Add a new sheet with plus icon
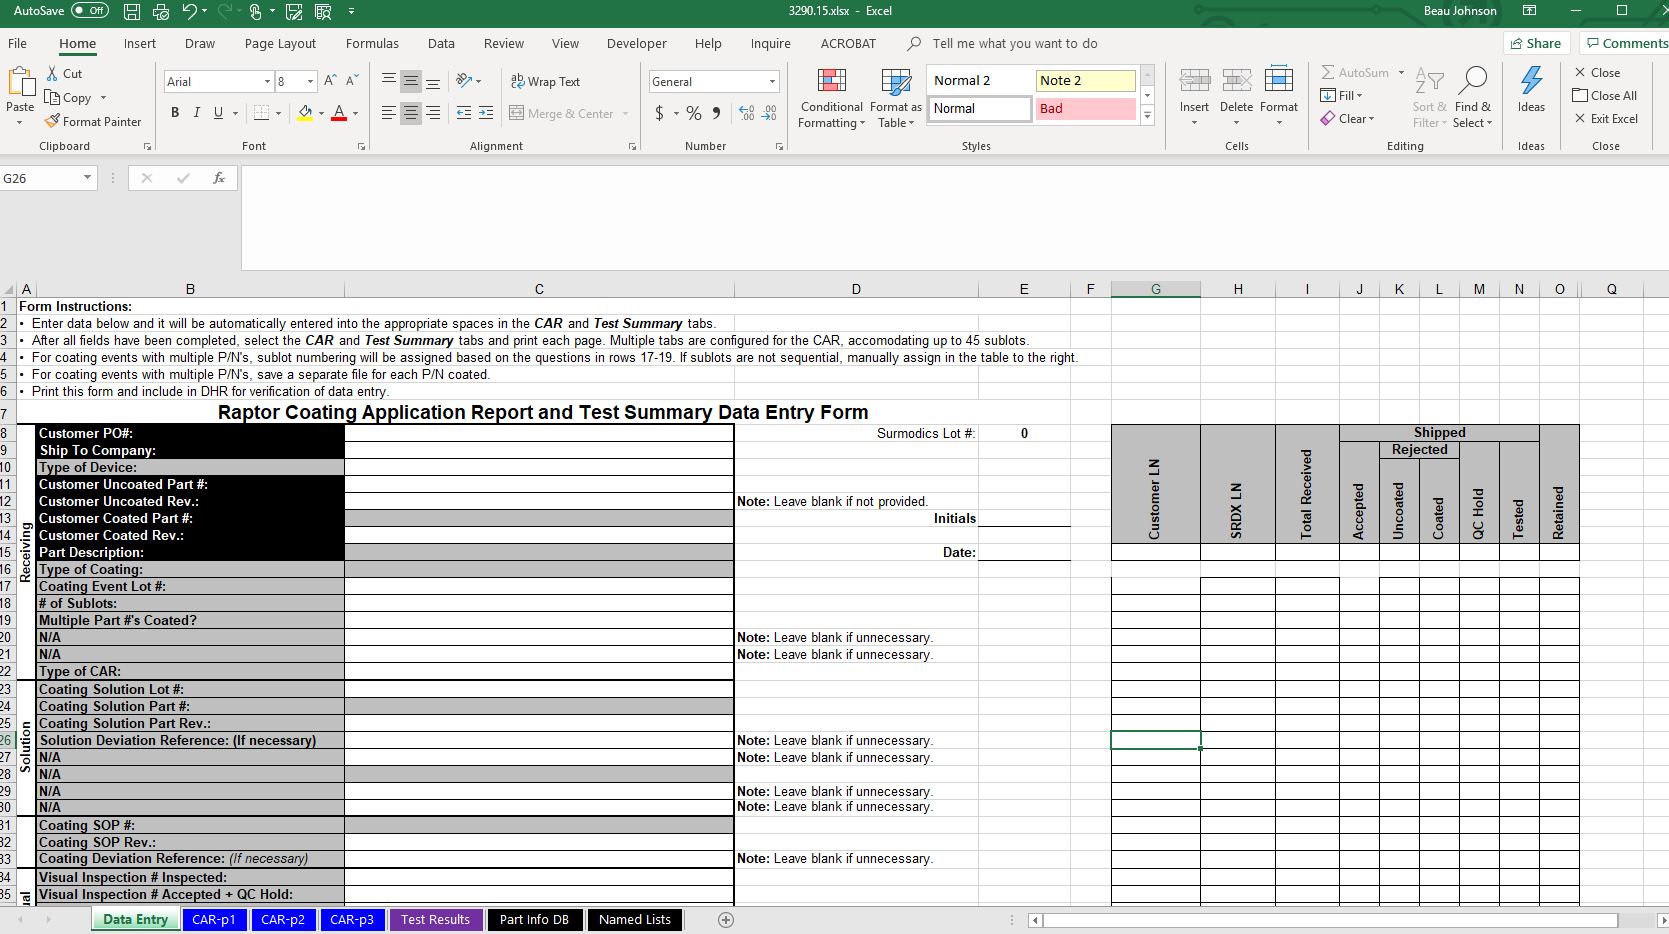This screenshot has width=1669, height=934. coord(726,920)
